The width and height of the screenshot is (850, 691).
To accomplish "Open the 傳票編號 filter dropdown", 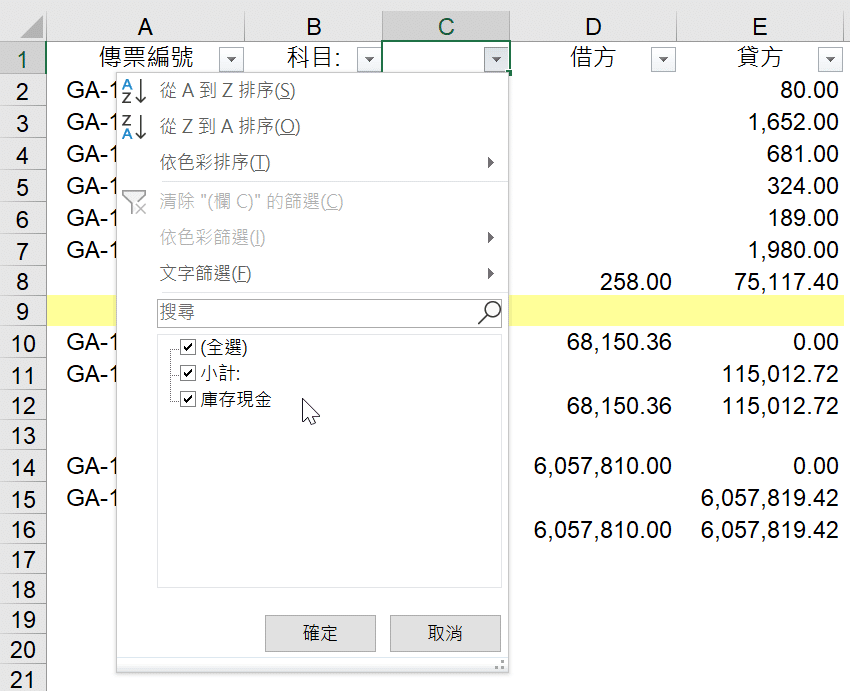I will pyautogui.click(x=231, y=59).
